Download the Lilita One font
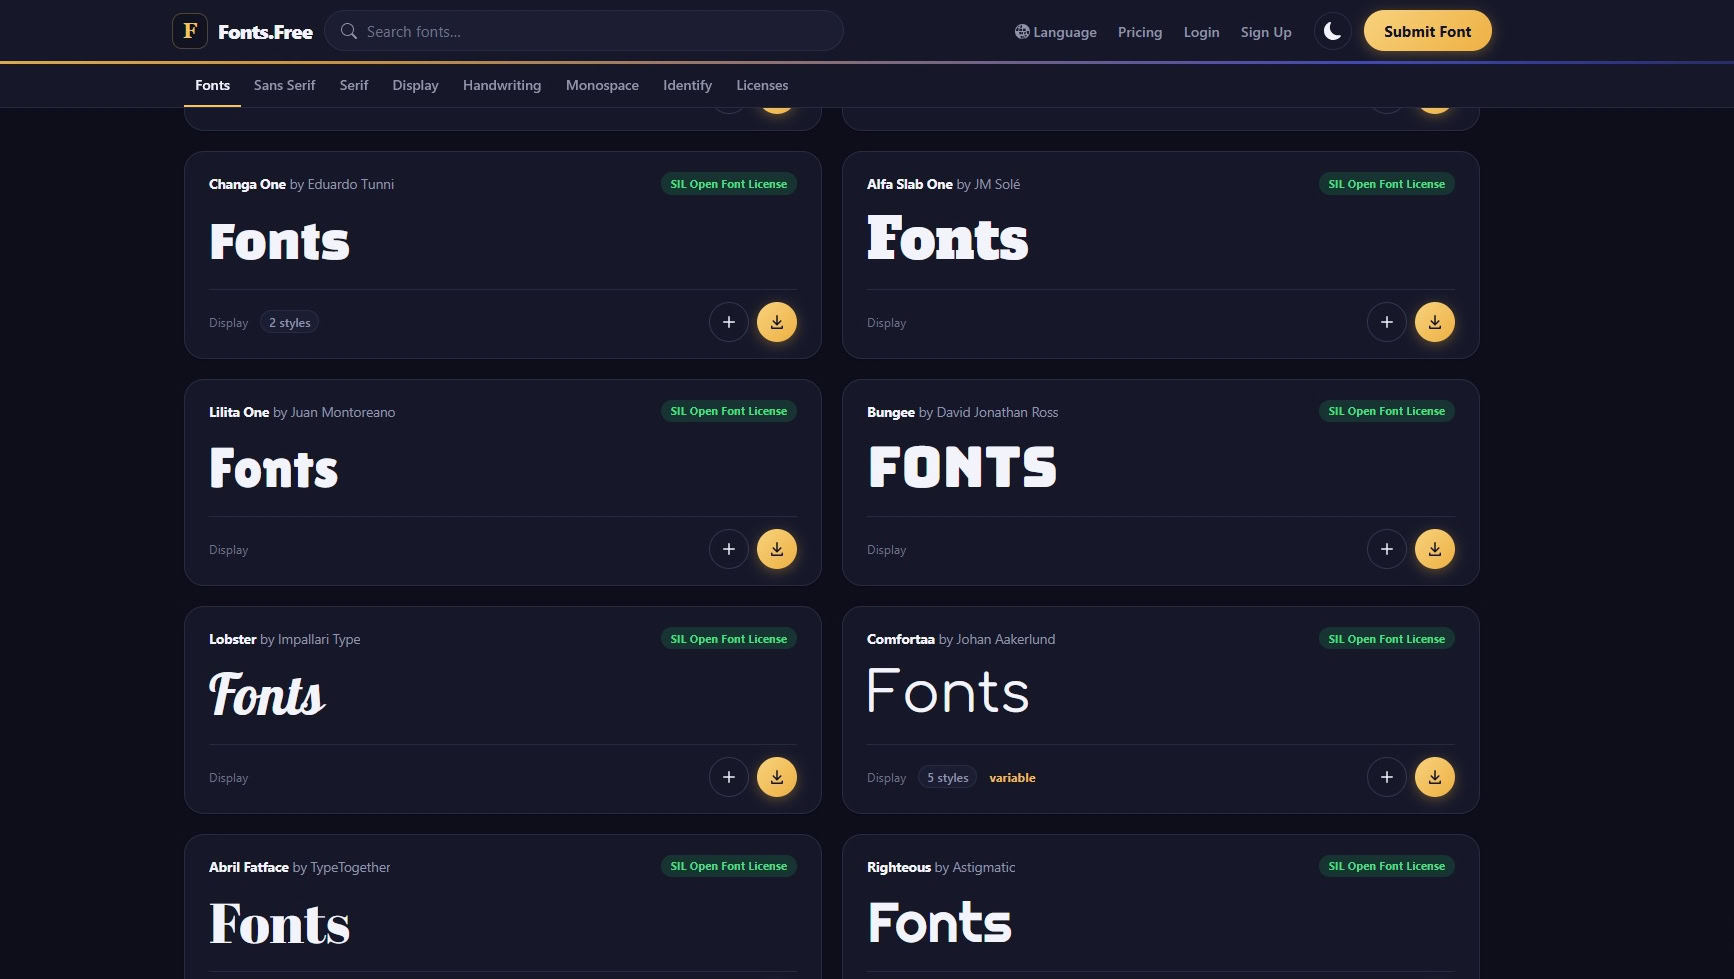The image size is (1734, 979). 777,549
